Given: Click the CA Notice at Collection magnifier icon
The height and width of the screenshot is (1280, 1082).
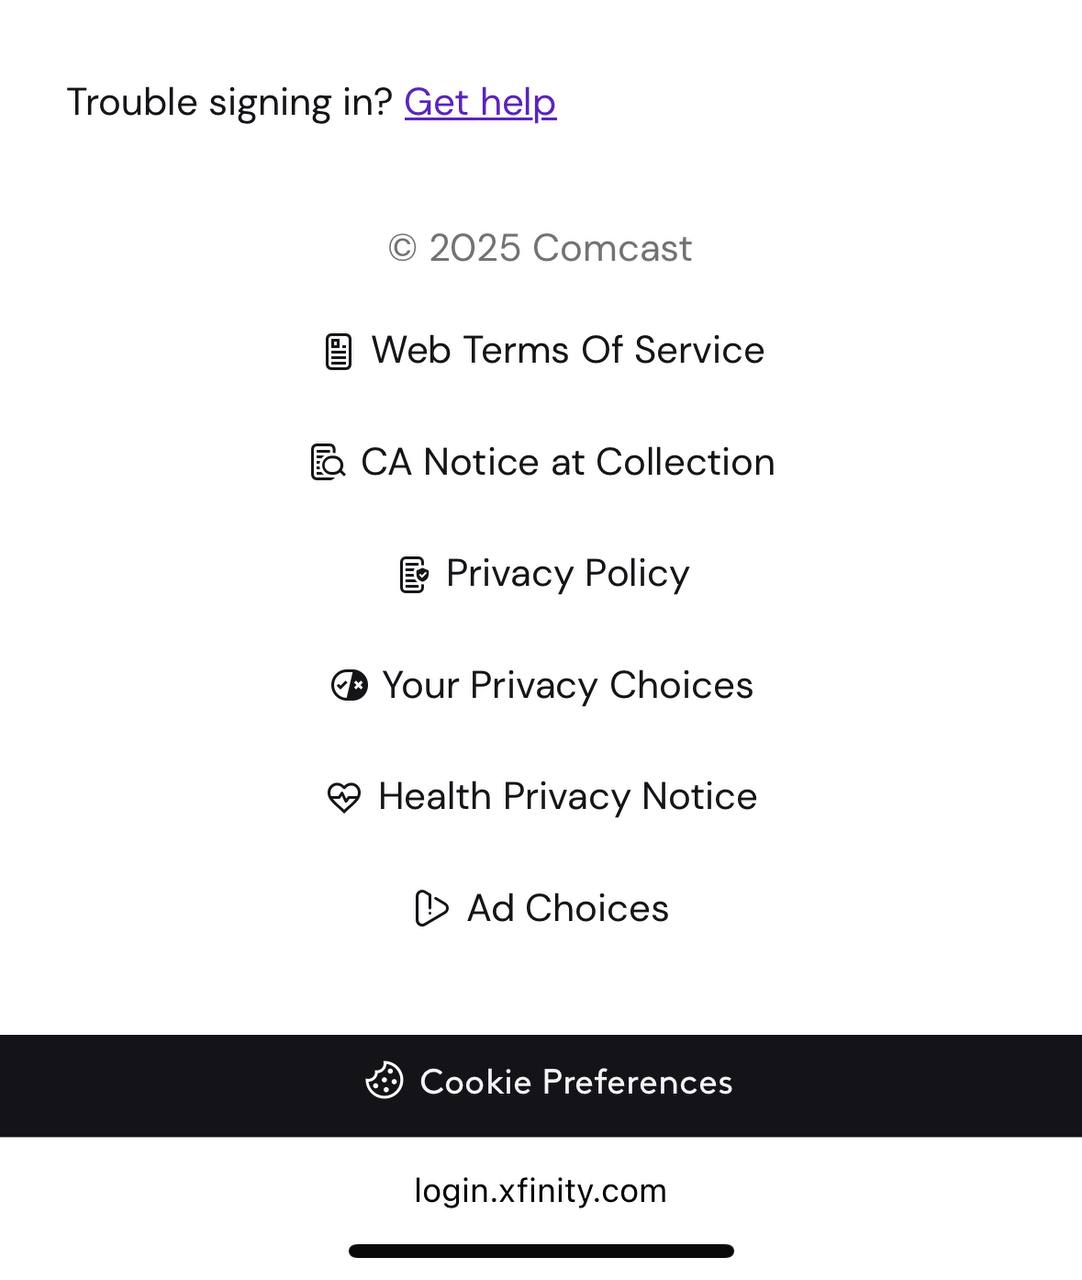Looking at the screenshot, I should click(x=328, y=462).
